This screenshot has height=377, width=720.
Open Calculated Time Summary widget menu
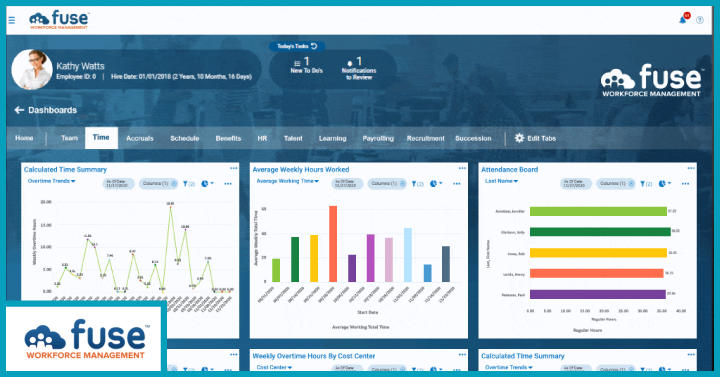click(234, 169)
